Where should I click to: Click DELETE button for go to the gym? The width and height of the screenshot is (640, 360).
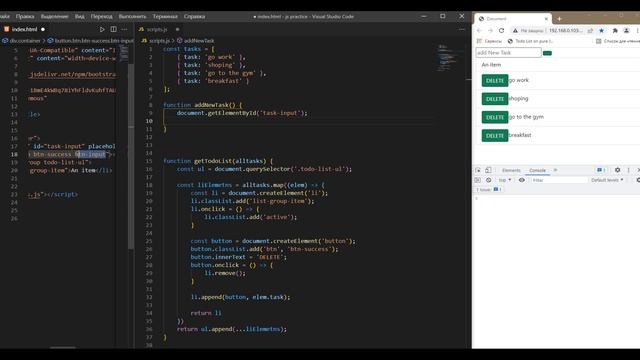pyautogui.click(x=495, y=117)
